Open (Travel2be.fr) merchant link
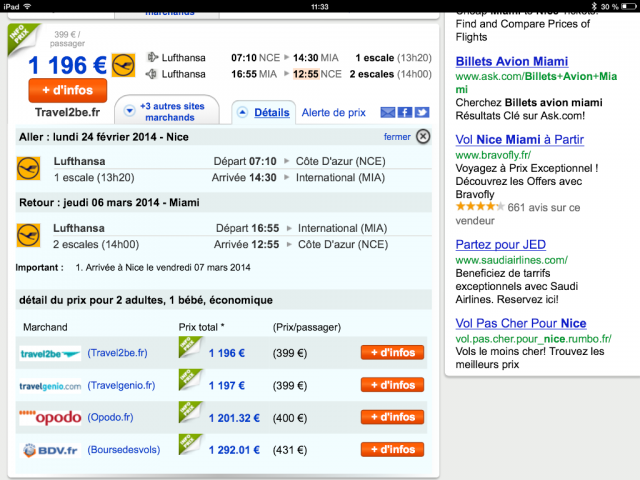Viewport: 640px width, 480px height. click(x=118, y=353)
